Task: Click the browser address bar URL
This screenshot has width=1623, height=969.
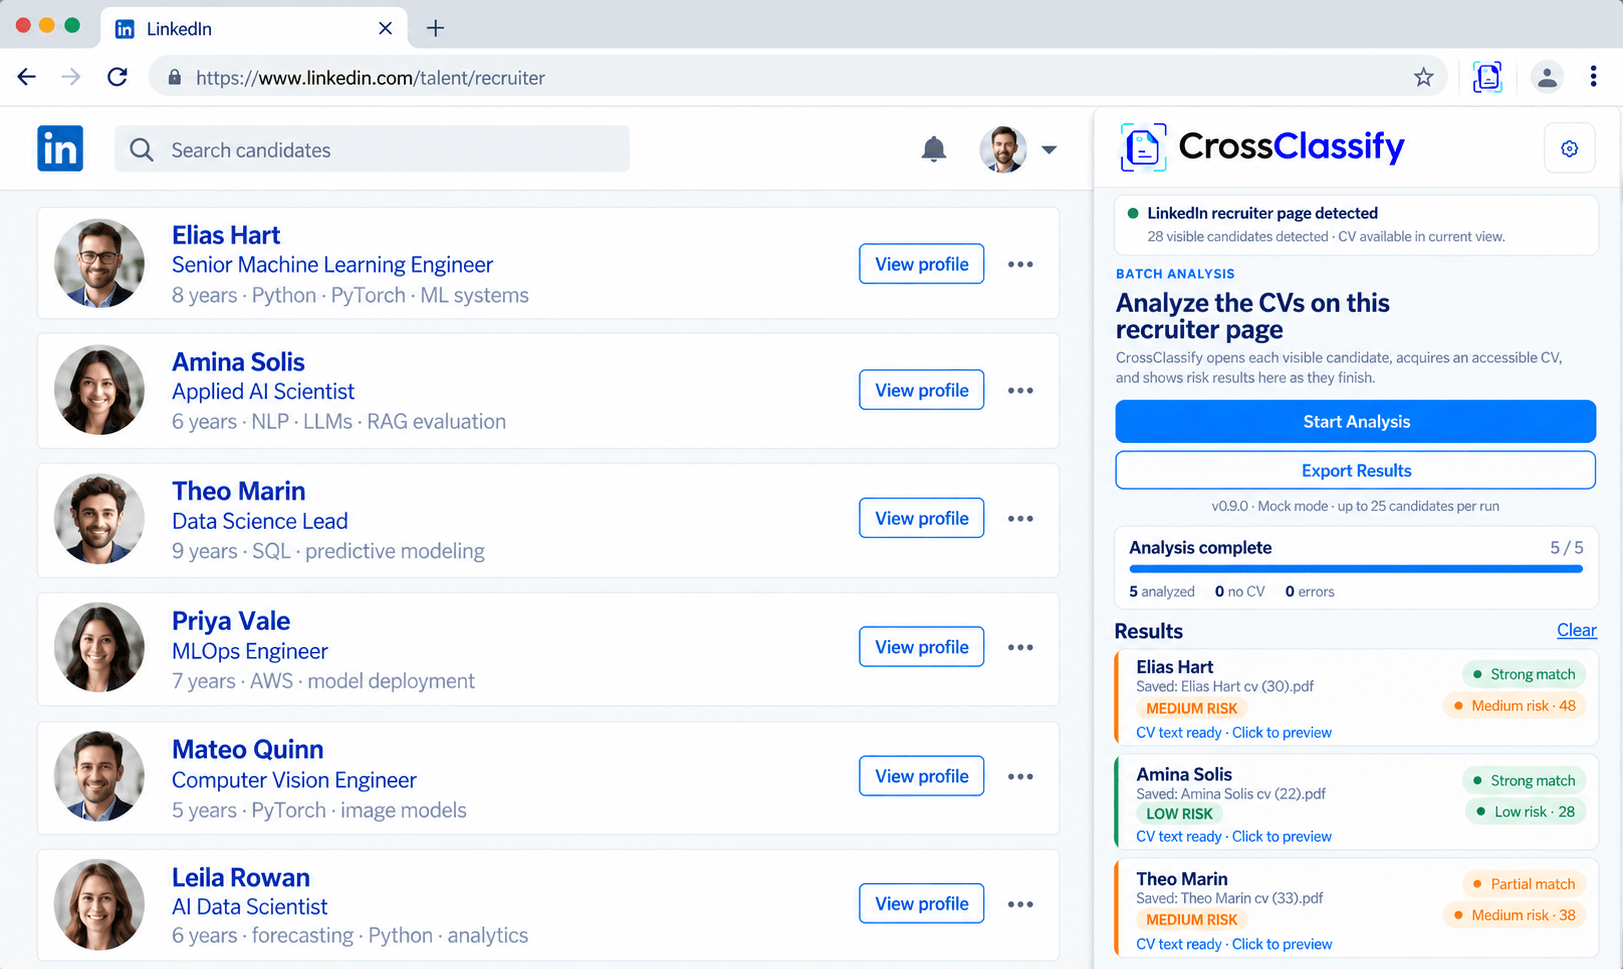Action: point(370,78)
